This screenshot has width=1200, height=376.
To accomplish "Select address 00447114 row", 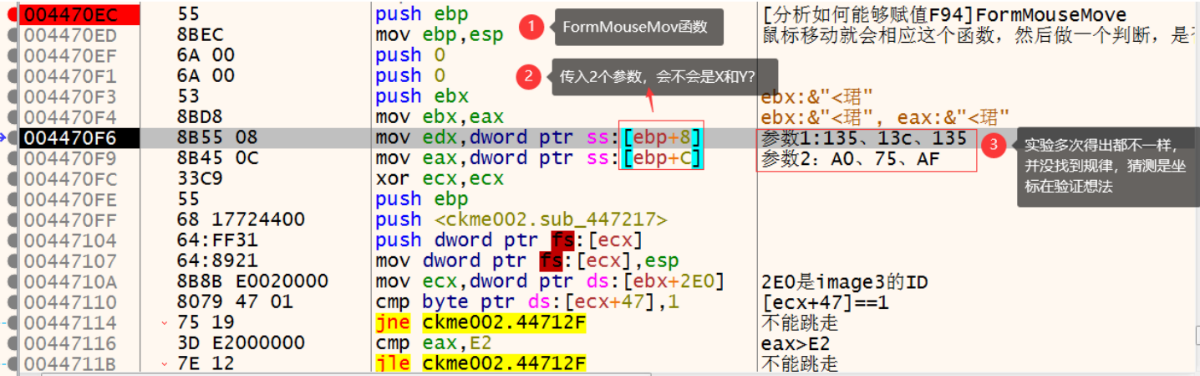I will [70, 322].
